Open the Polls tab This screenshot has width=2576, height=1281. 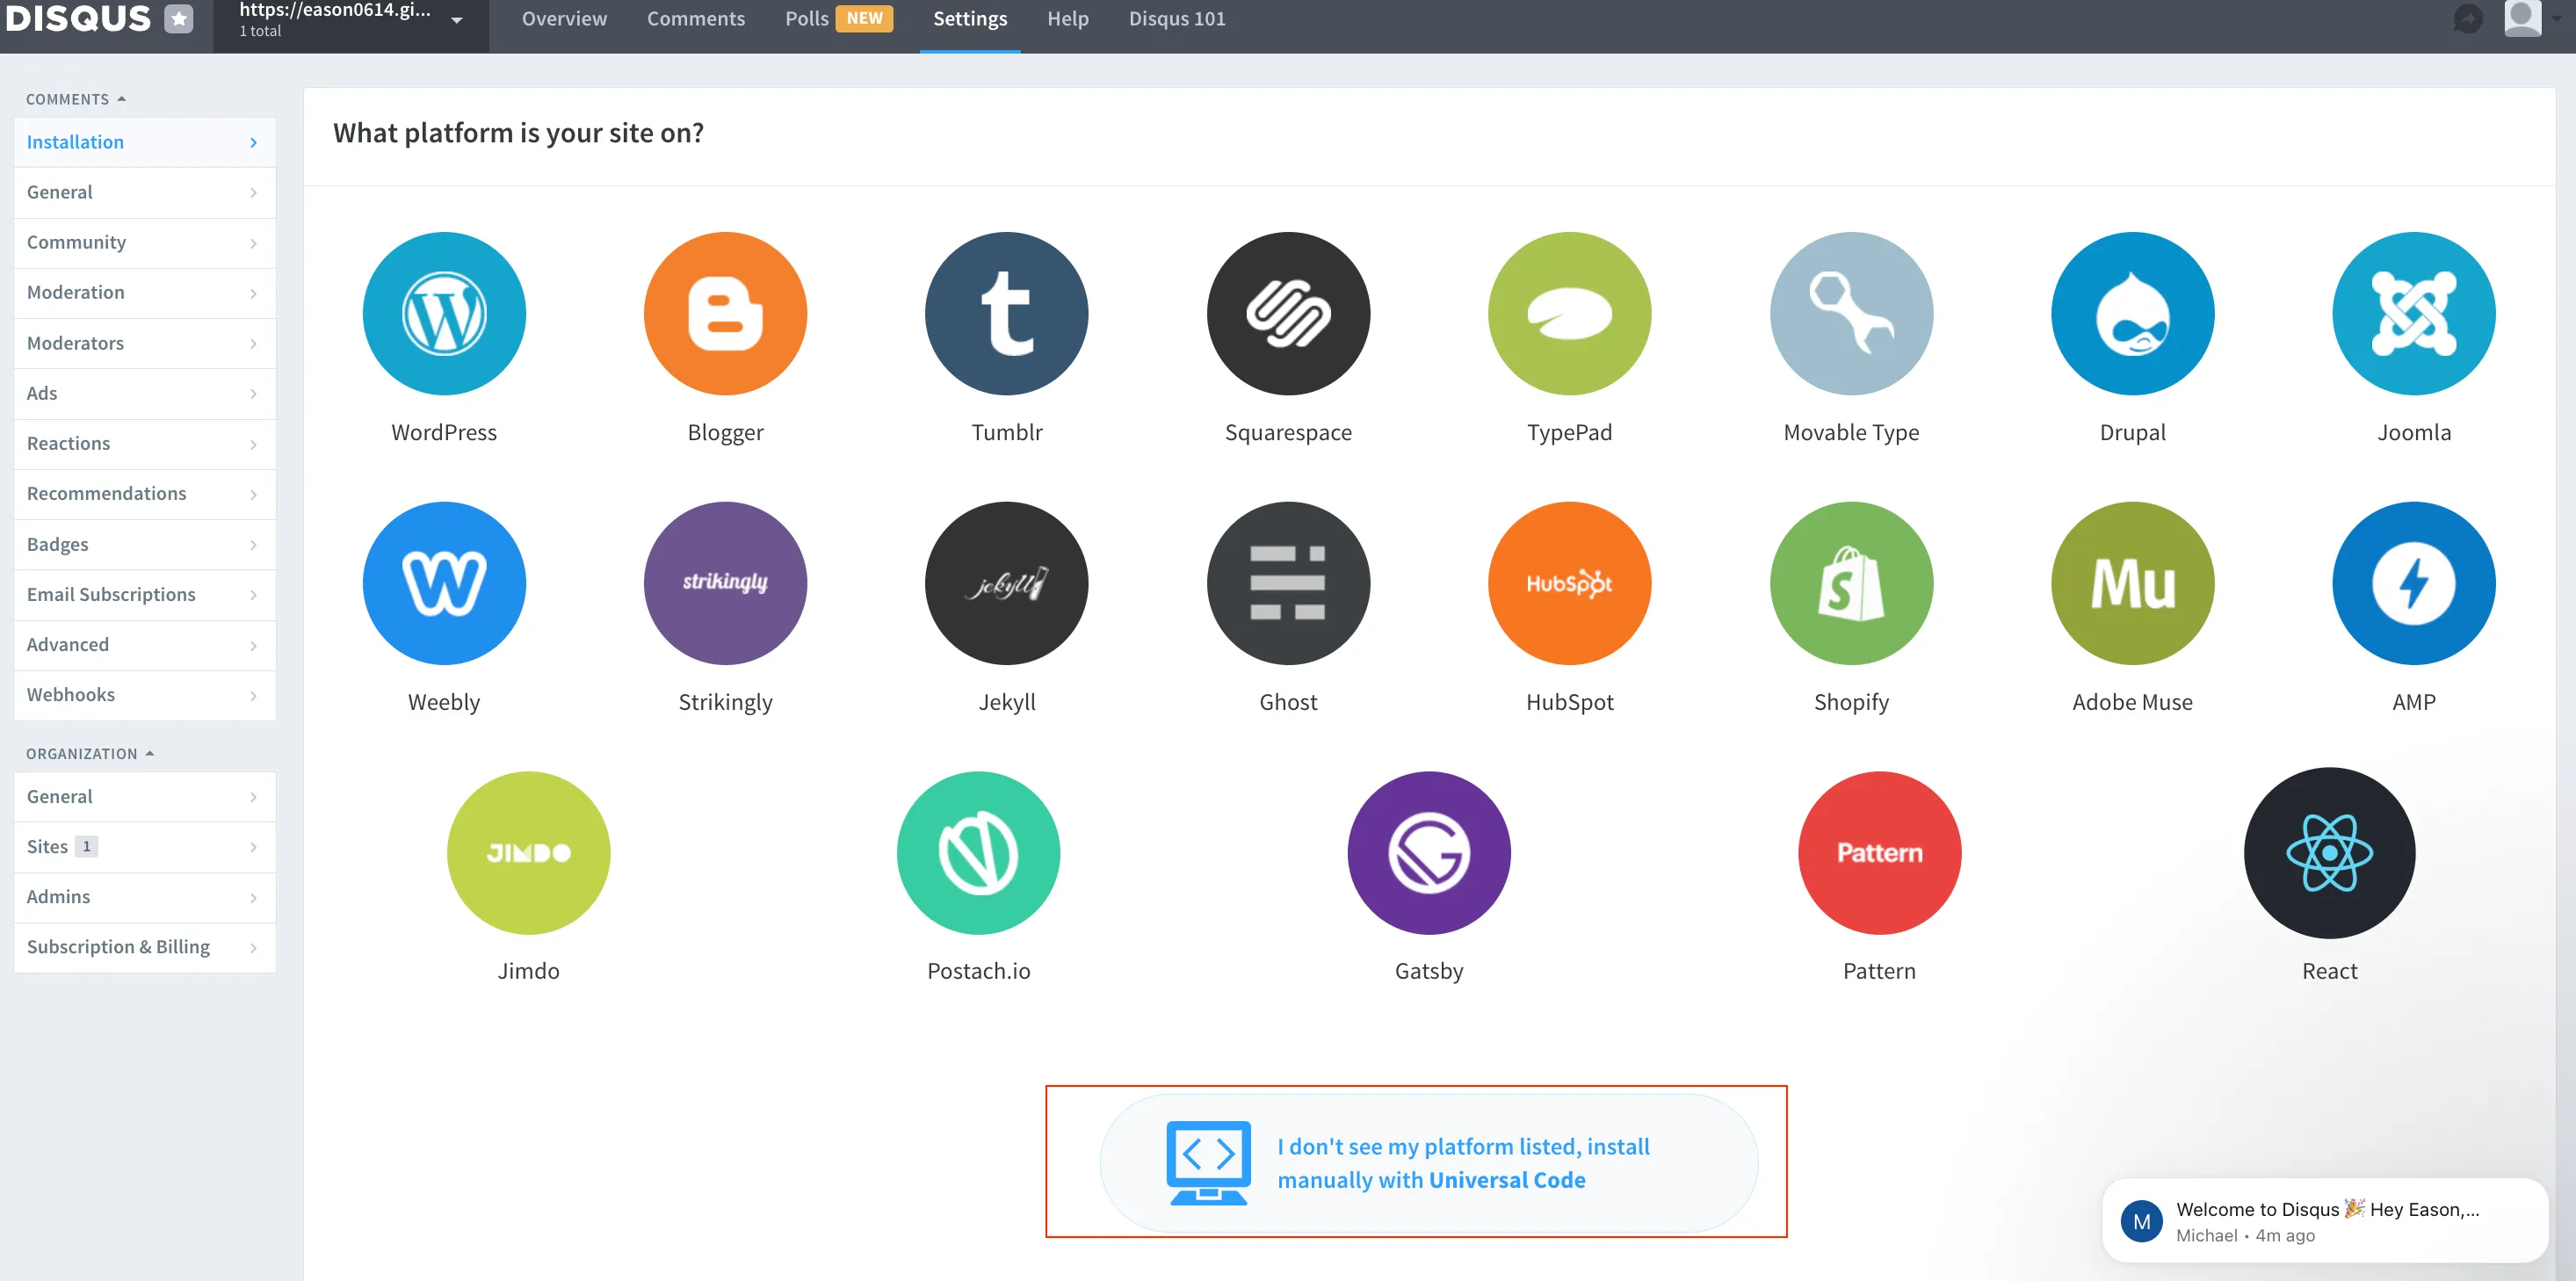coord(806,19)
